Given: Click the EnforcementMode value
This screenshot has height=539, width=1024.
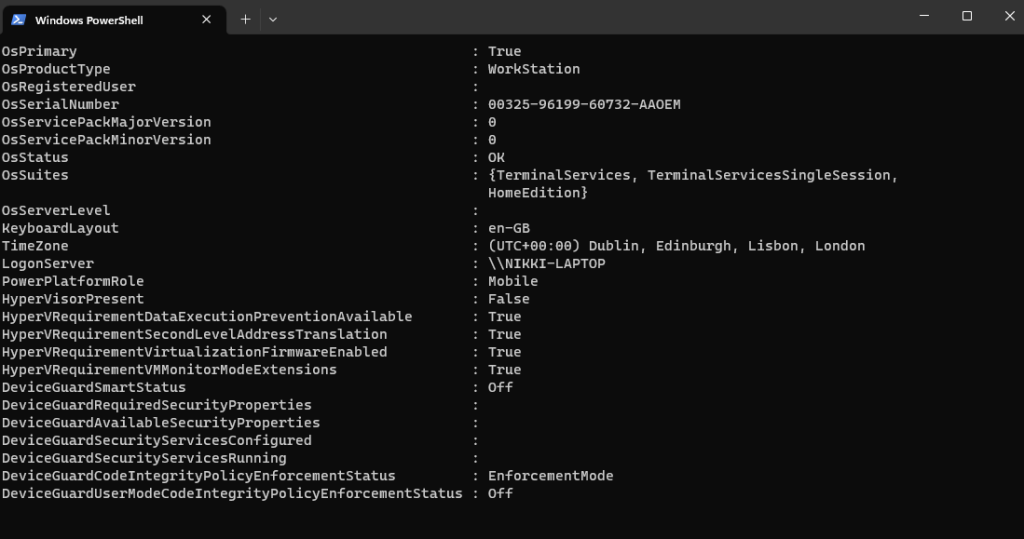Looking at the screenshot, I should [x=551, y=476].
